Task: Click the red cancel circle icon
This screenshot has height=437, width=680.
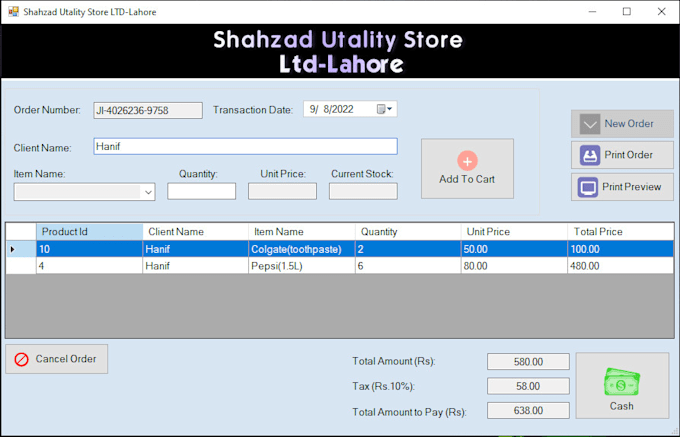Action: pos(21,359)
